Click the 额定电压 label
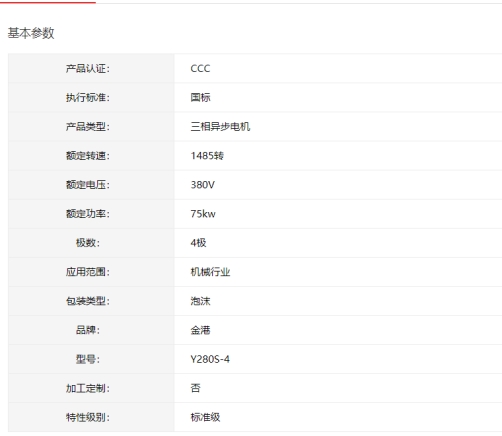This screenshot has width=502, height=436. point(88,185)
